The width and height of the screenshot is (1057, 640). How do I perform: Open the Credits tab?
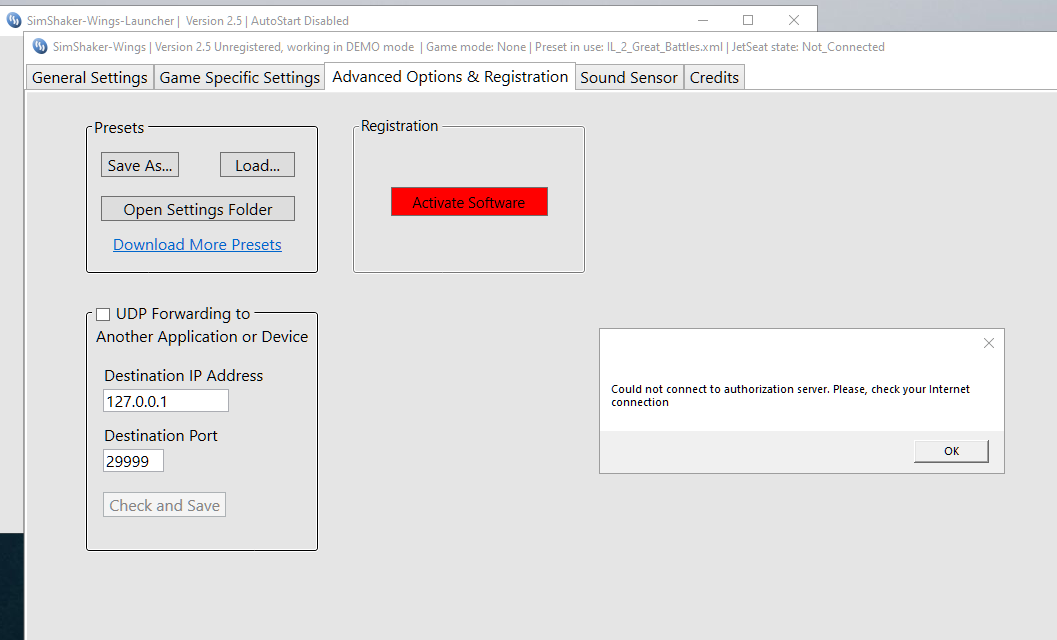tap(714, 78)
